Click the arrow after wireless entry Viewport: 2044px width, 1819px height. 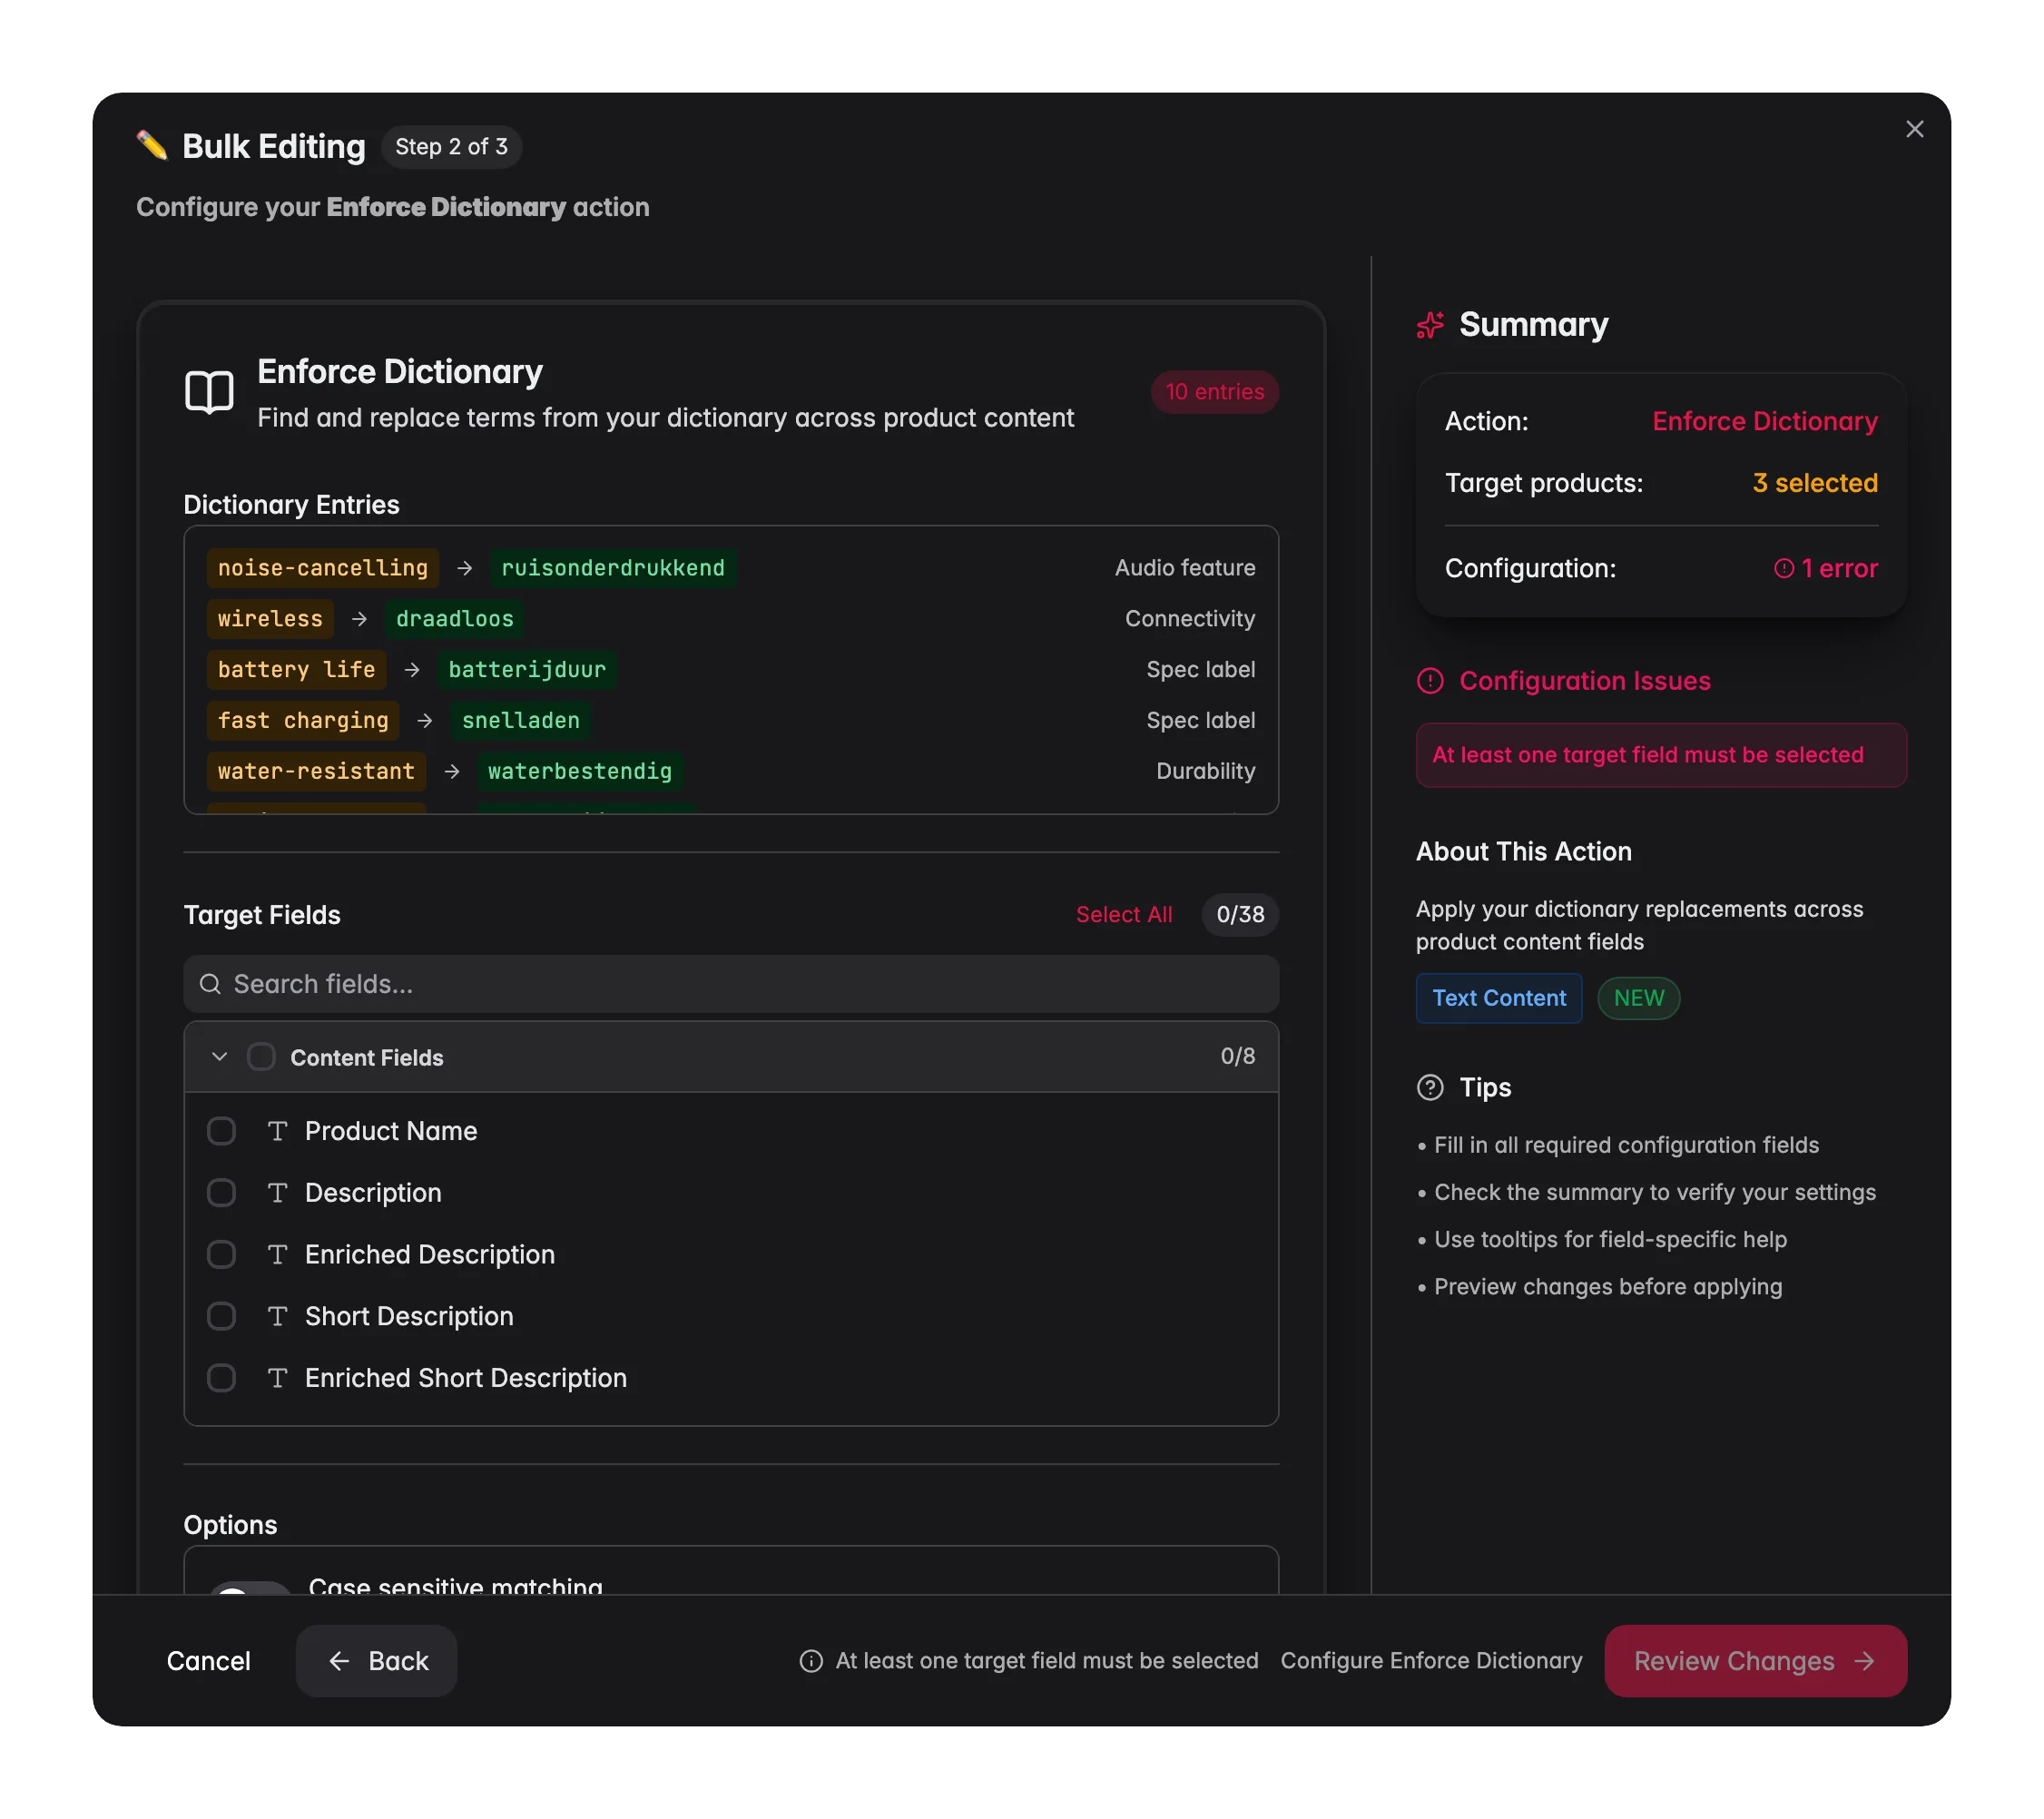pyautogui.click(x=359, y=619)
